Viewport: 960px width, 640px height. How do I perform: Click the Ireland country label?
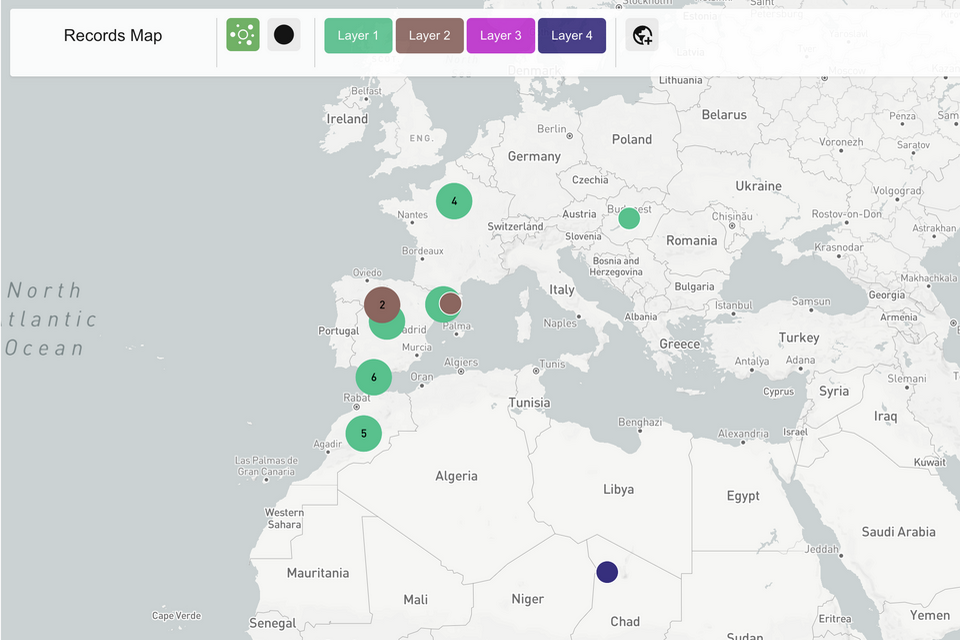[347, 119]
